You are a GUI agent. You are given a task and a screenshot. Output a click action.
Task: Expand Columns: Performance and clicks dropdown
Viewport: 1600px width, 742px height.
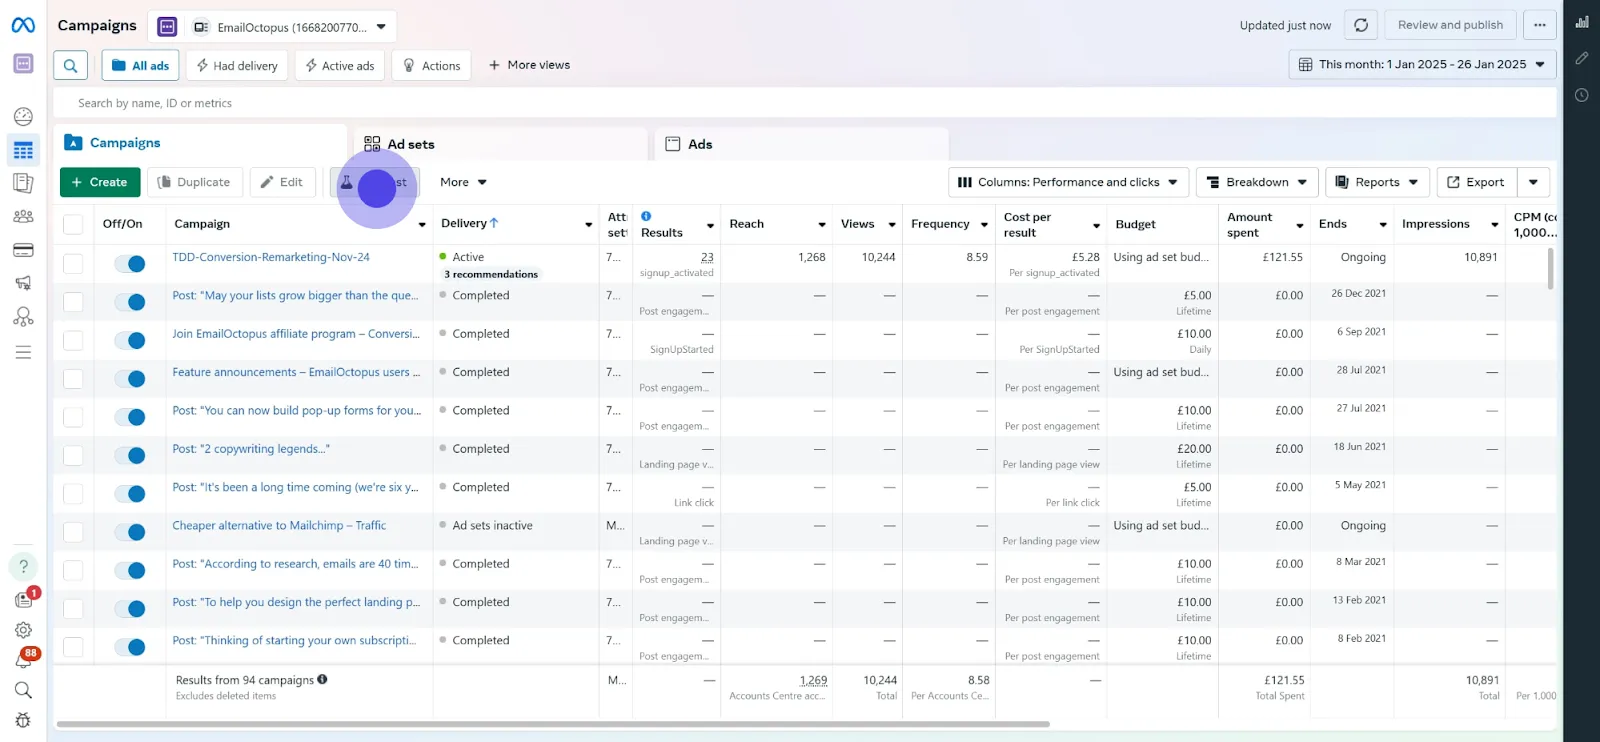point(1068,182)
